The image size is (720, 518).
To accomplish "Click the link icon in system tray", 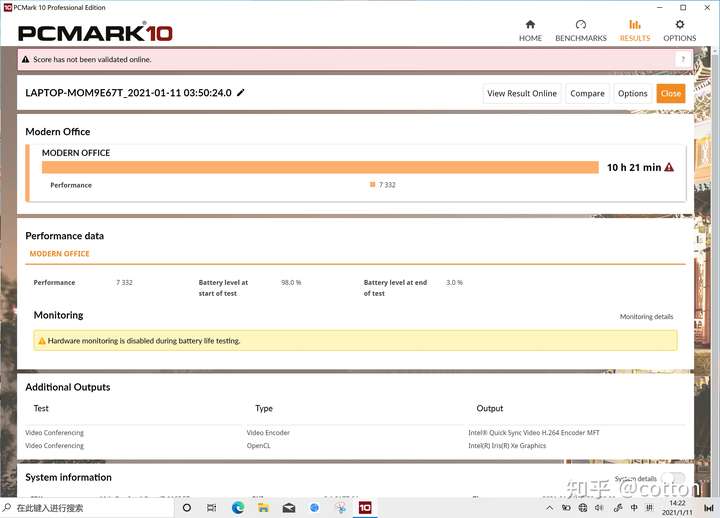I will tap(618, 507).
